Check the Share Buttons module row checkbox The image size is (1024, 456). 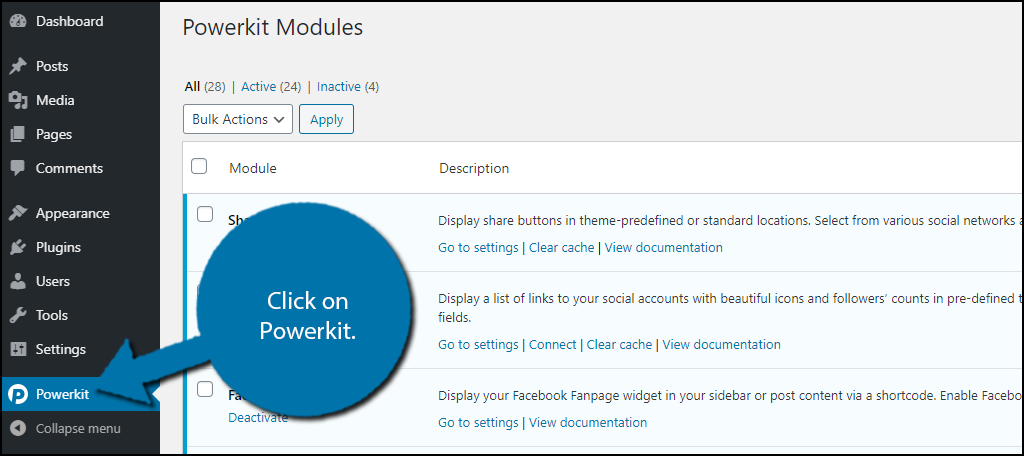[x=205, y=214]
